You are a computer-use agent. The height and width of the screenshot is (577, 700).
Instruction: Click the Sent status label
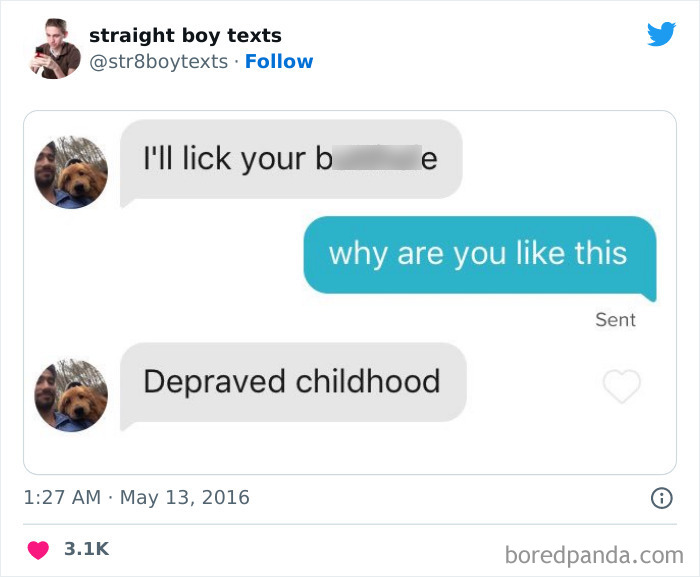pyautogui.click(x=615, y=320)
